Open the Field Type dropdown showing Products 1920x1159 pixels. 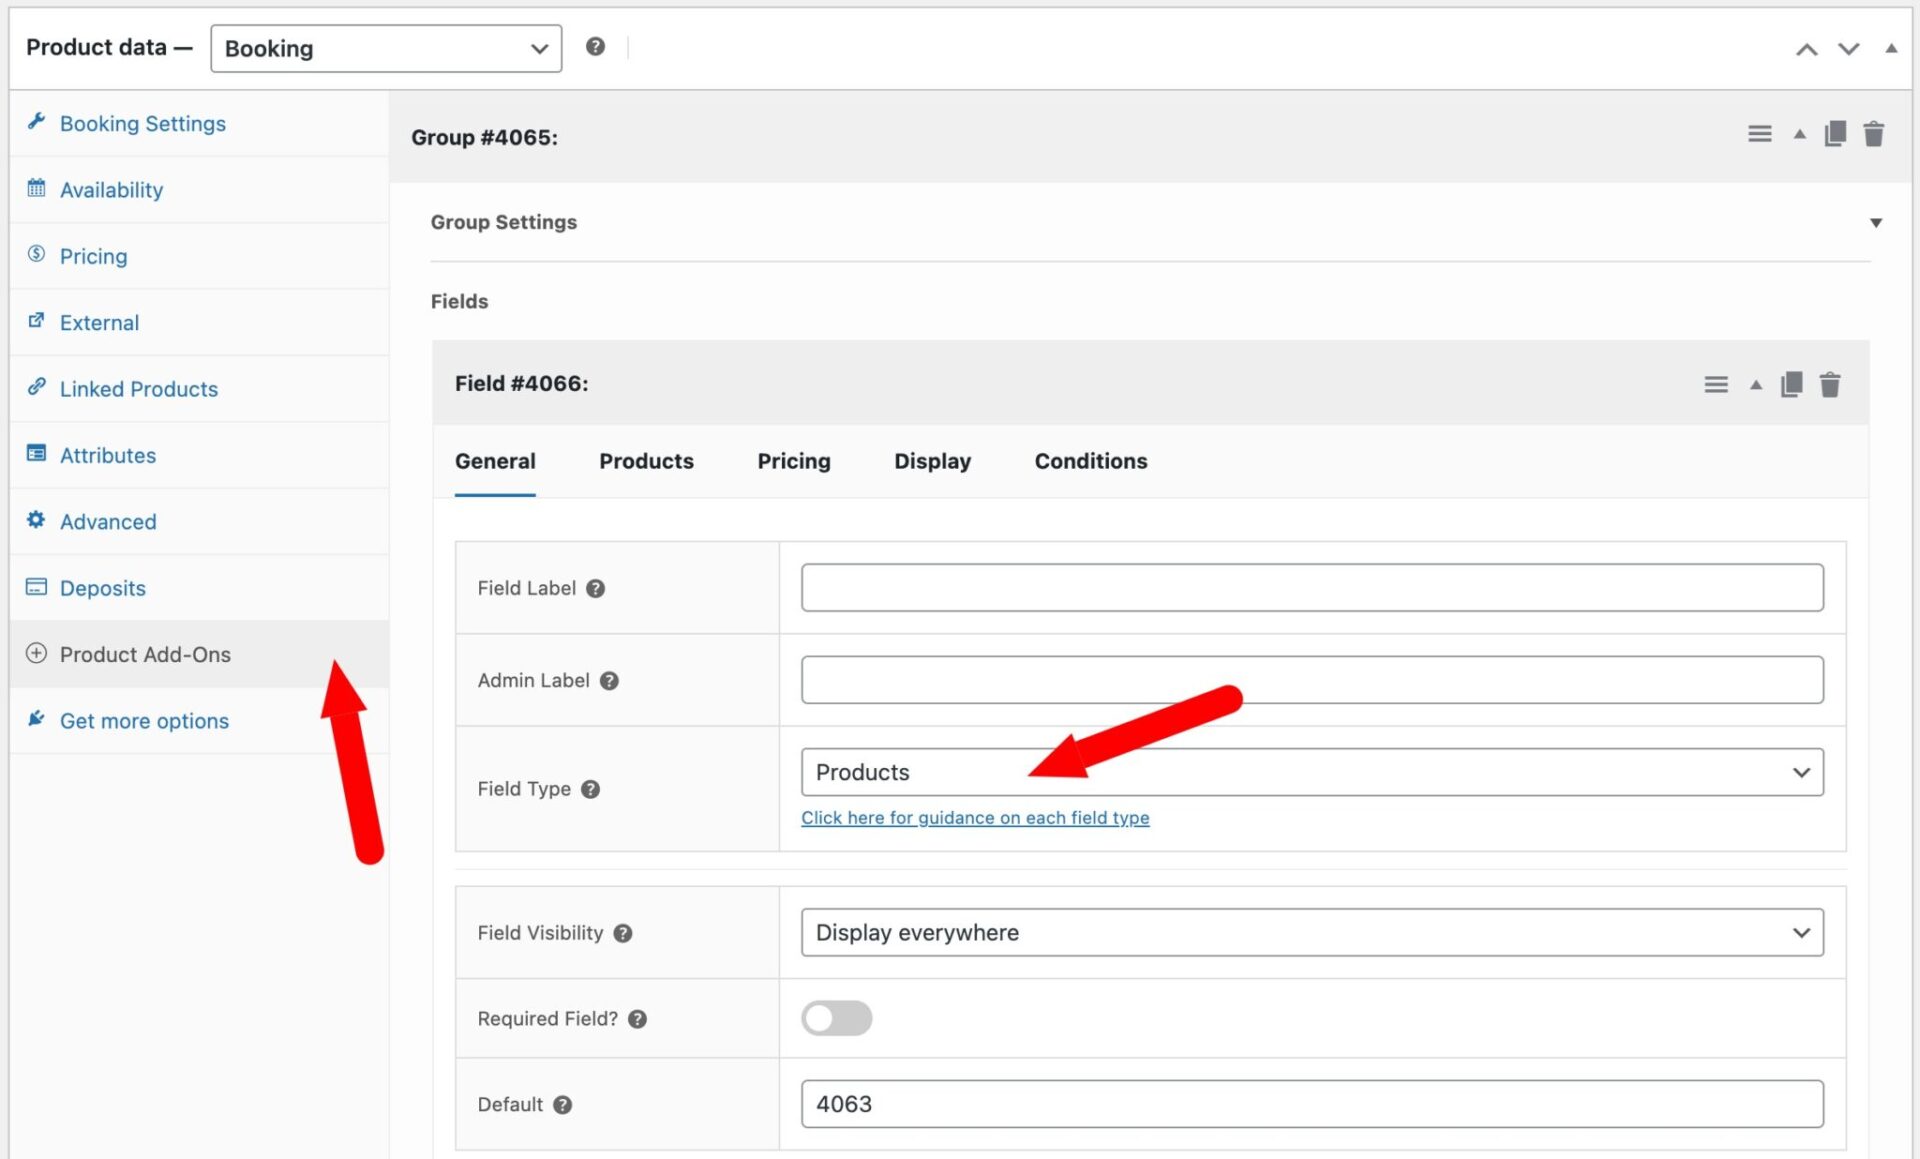[x=1312, y=771]
